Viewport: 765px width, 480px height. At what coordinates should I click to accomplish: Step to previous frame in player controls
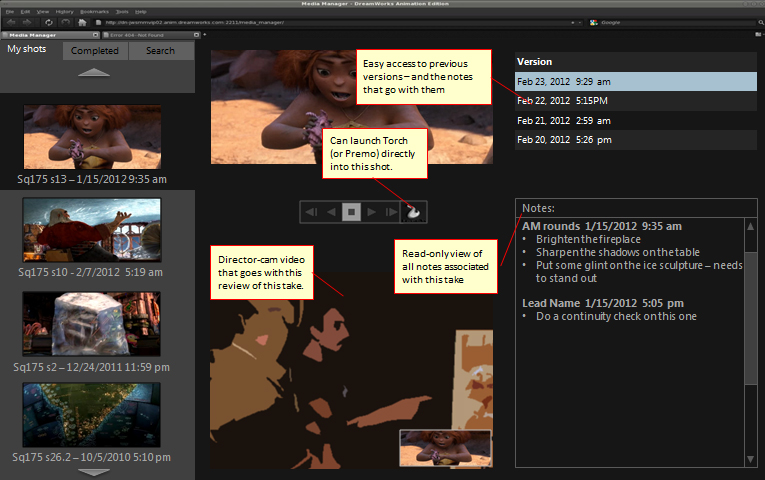[x=311, y=212]
